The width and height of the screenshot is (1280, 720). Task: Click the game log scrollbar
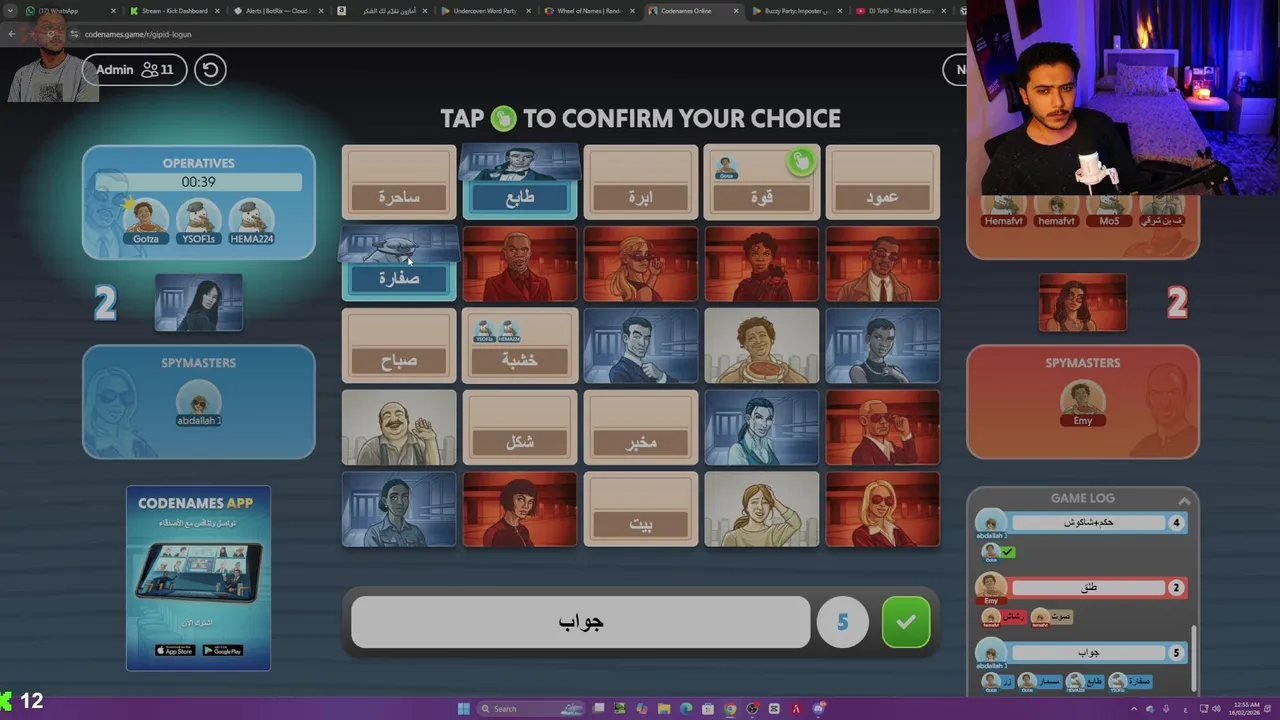[1193, 658]
